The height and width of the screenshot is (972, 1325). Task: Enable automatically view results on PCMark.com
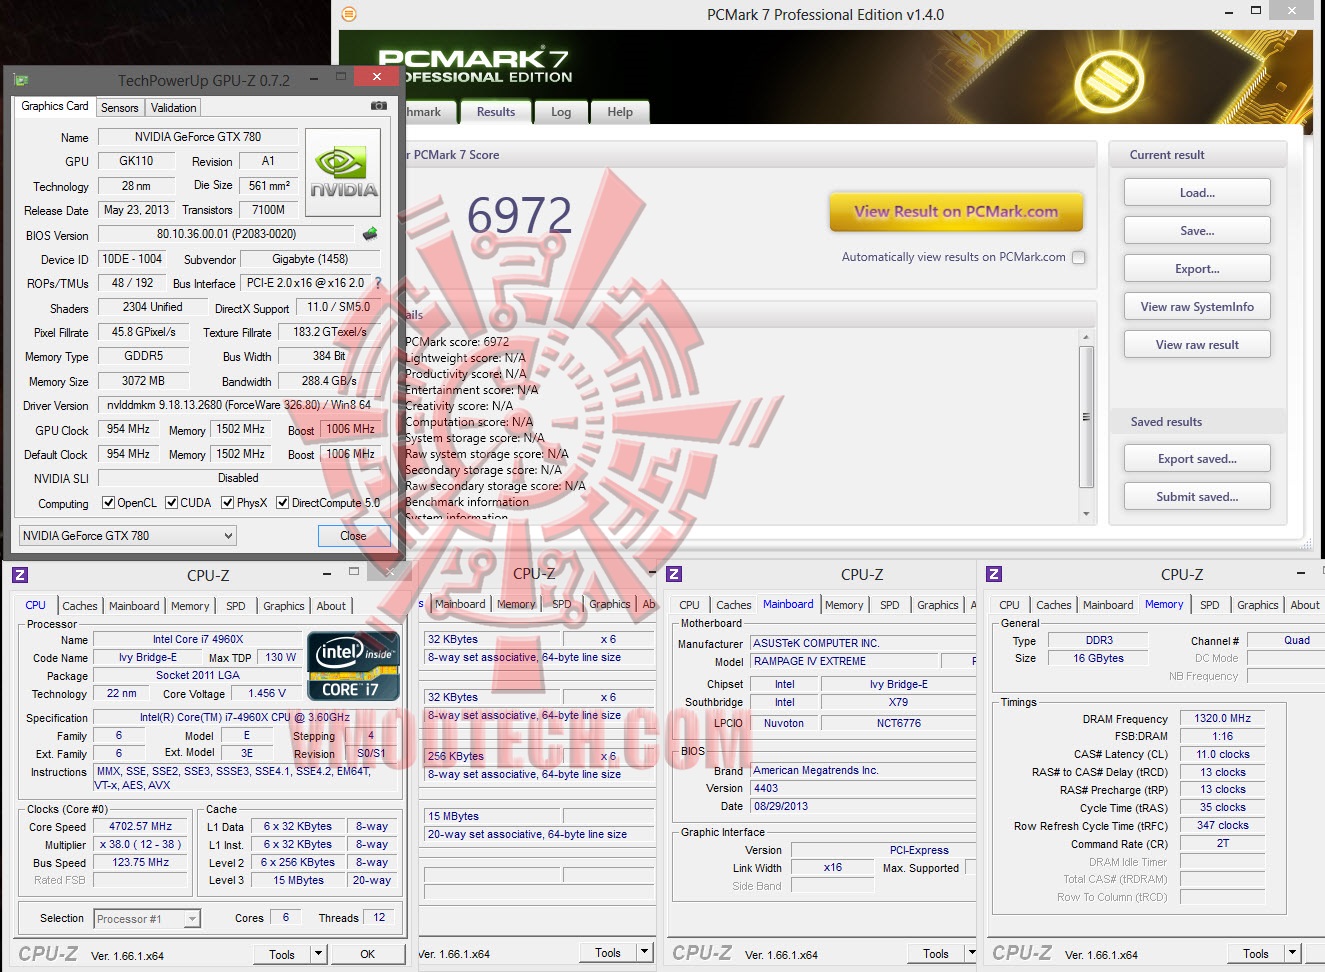click(1079, 257)
